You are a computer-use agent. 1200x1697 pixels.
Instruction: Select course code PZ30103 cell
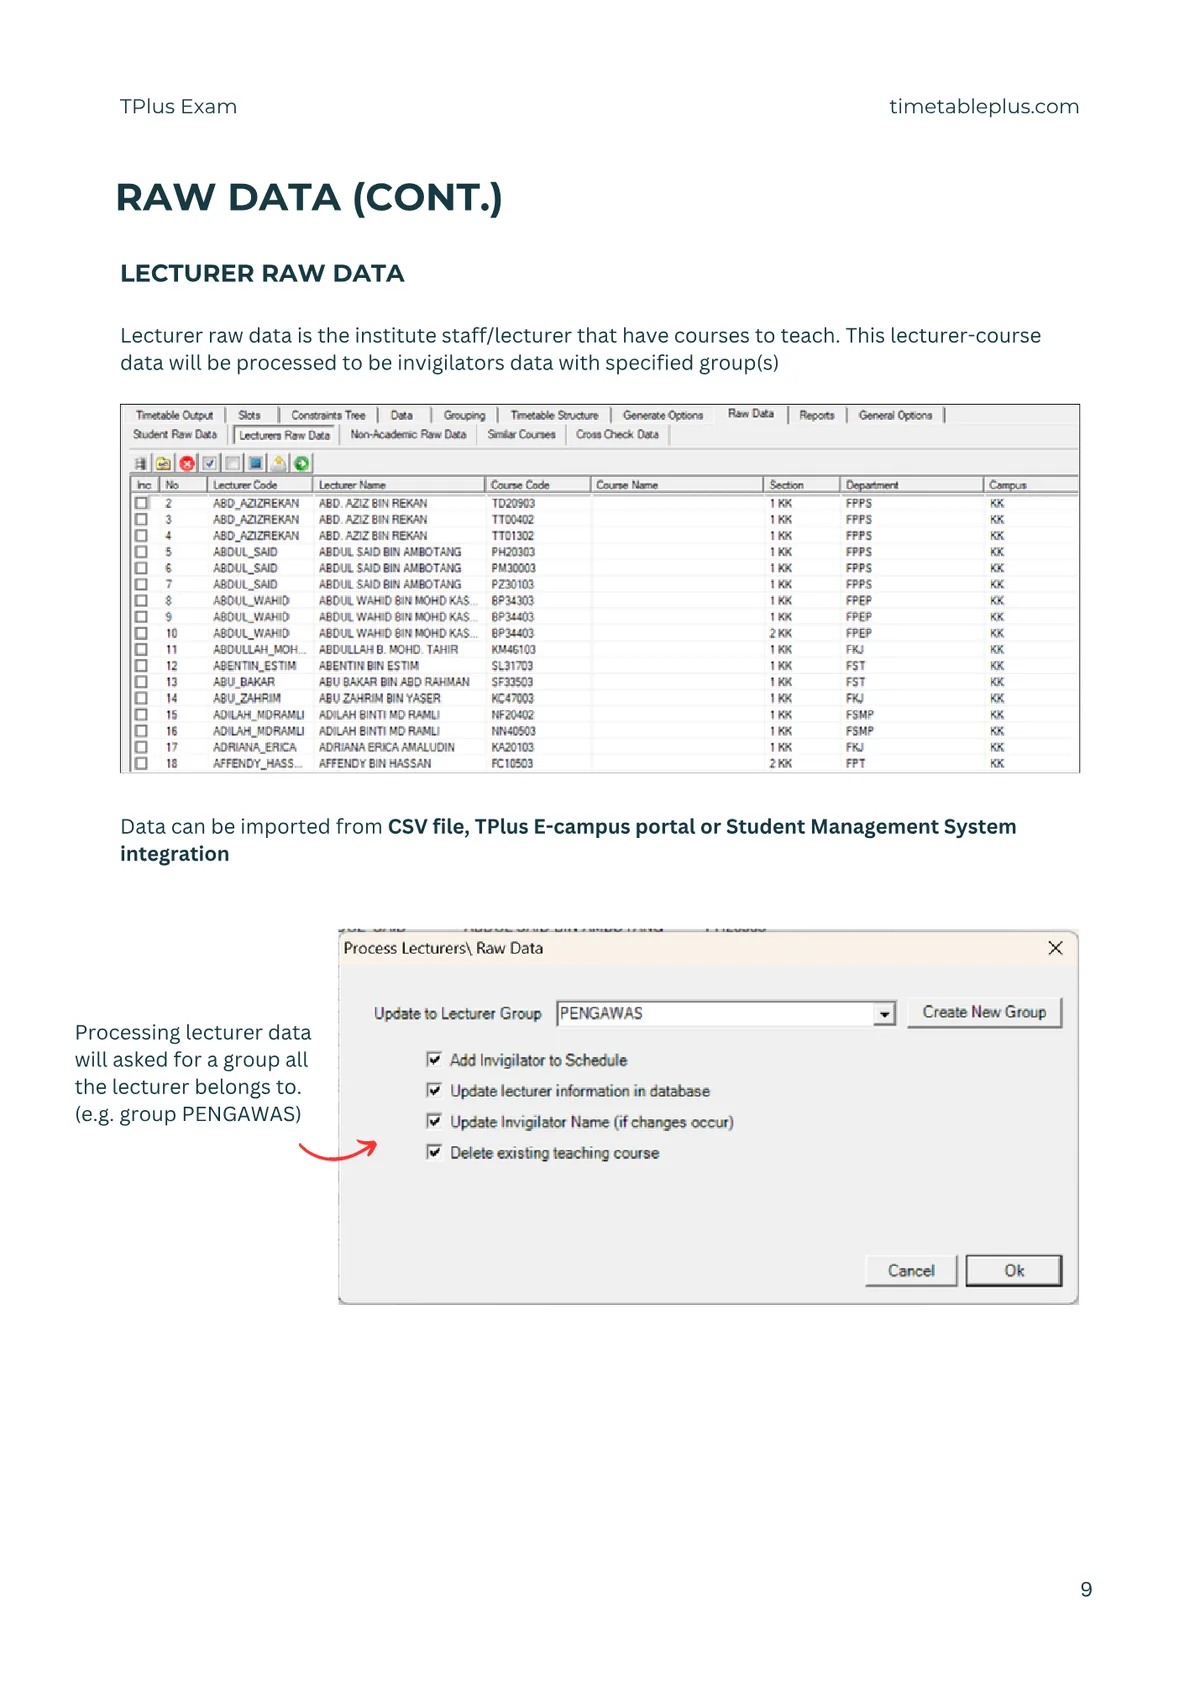pos(513,584)
